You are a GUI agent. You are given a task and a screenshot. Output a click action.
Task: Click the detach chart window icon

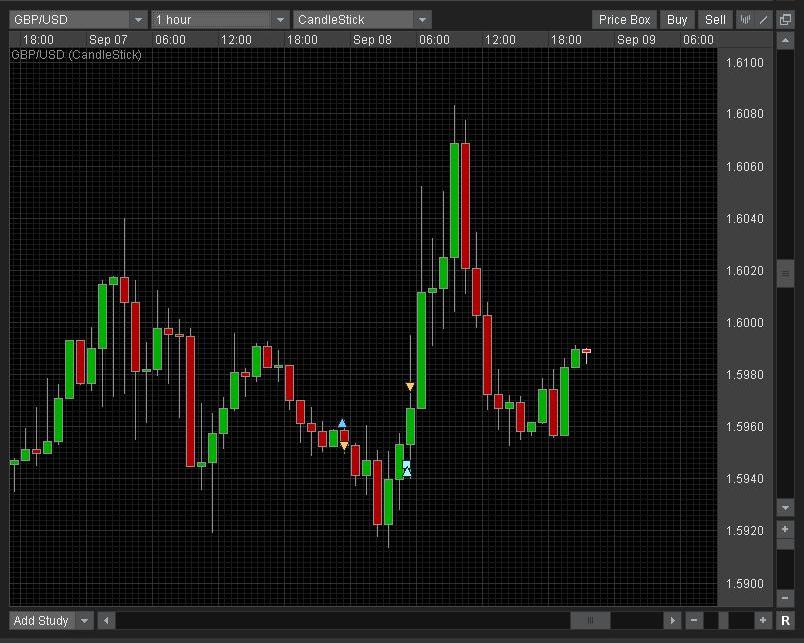[x=785, y=19]
